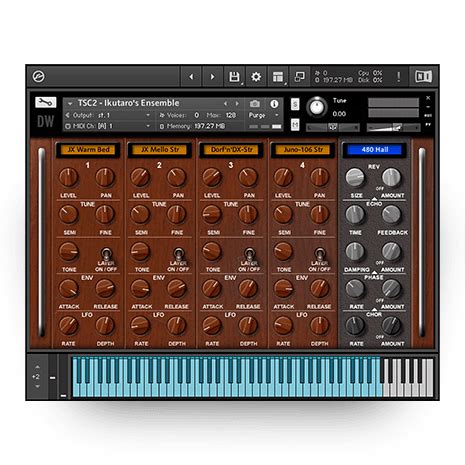Click layer 4 LFO DEPTH knob

coord(320,325)
